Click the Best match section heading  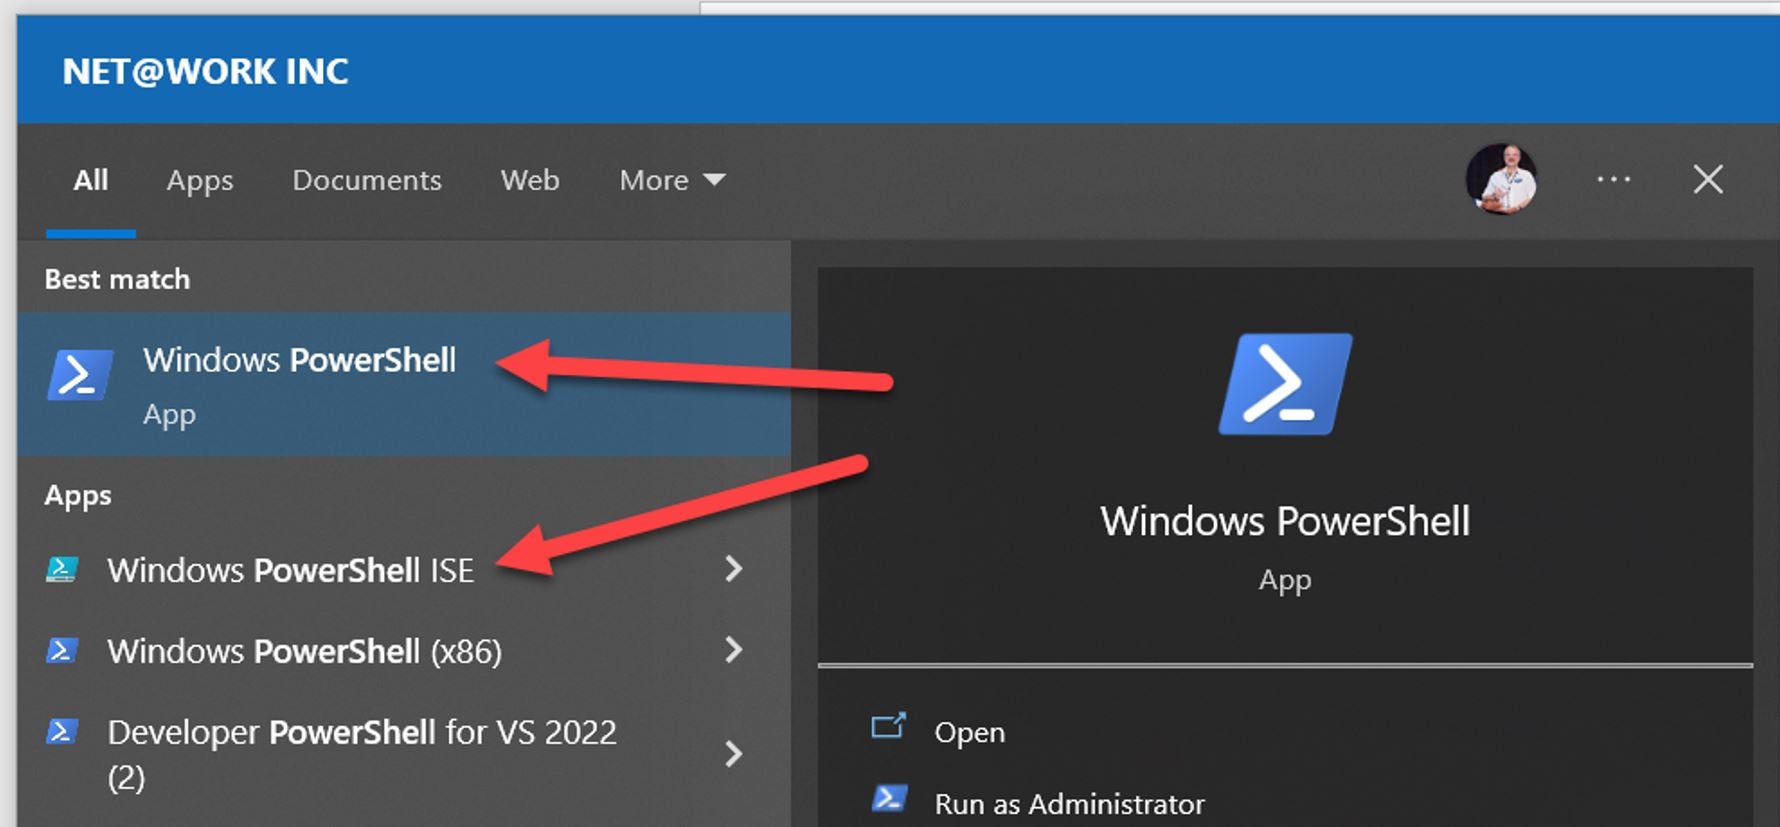coord(117,279)
